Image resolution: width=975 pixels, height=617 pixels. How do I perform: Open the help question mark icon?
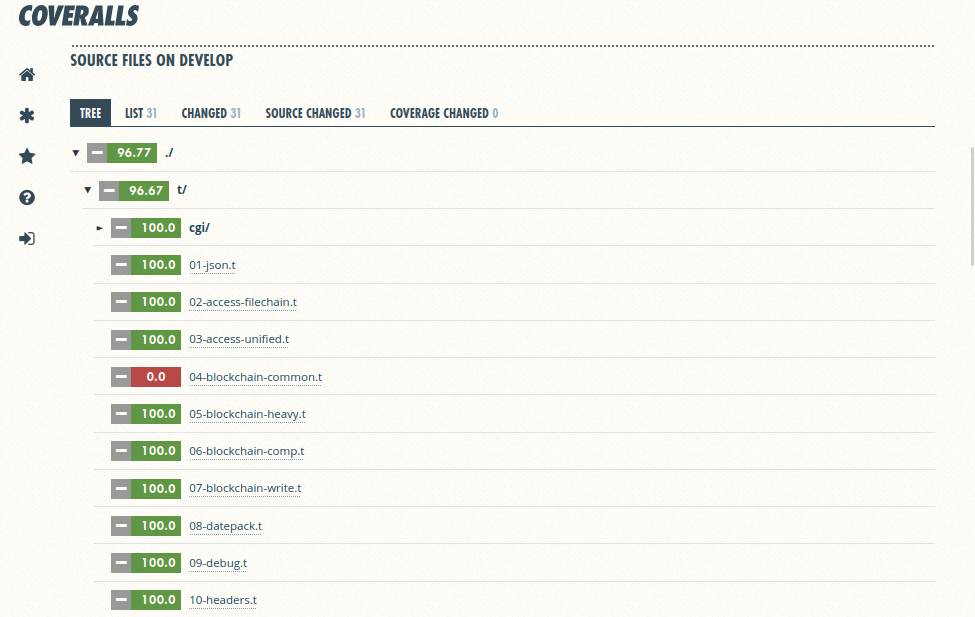point(27,198)
